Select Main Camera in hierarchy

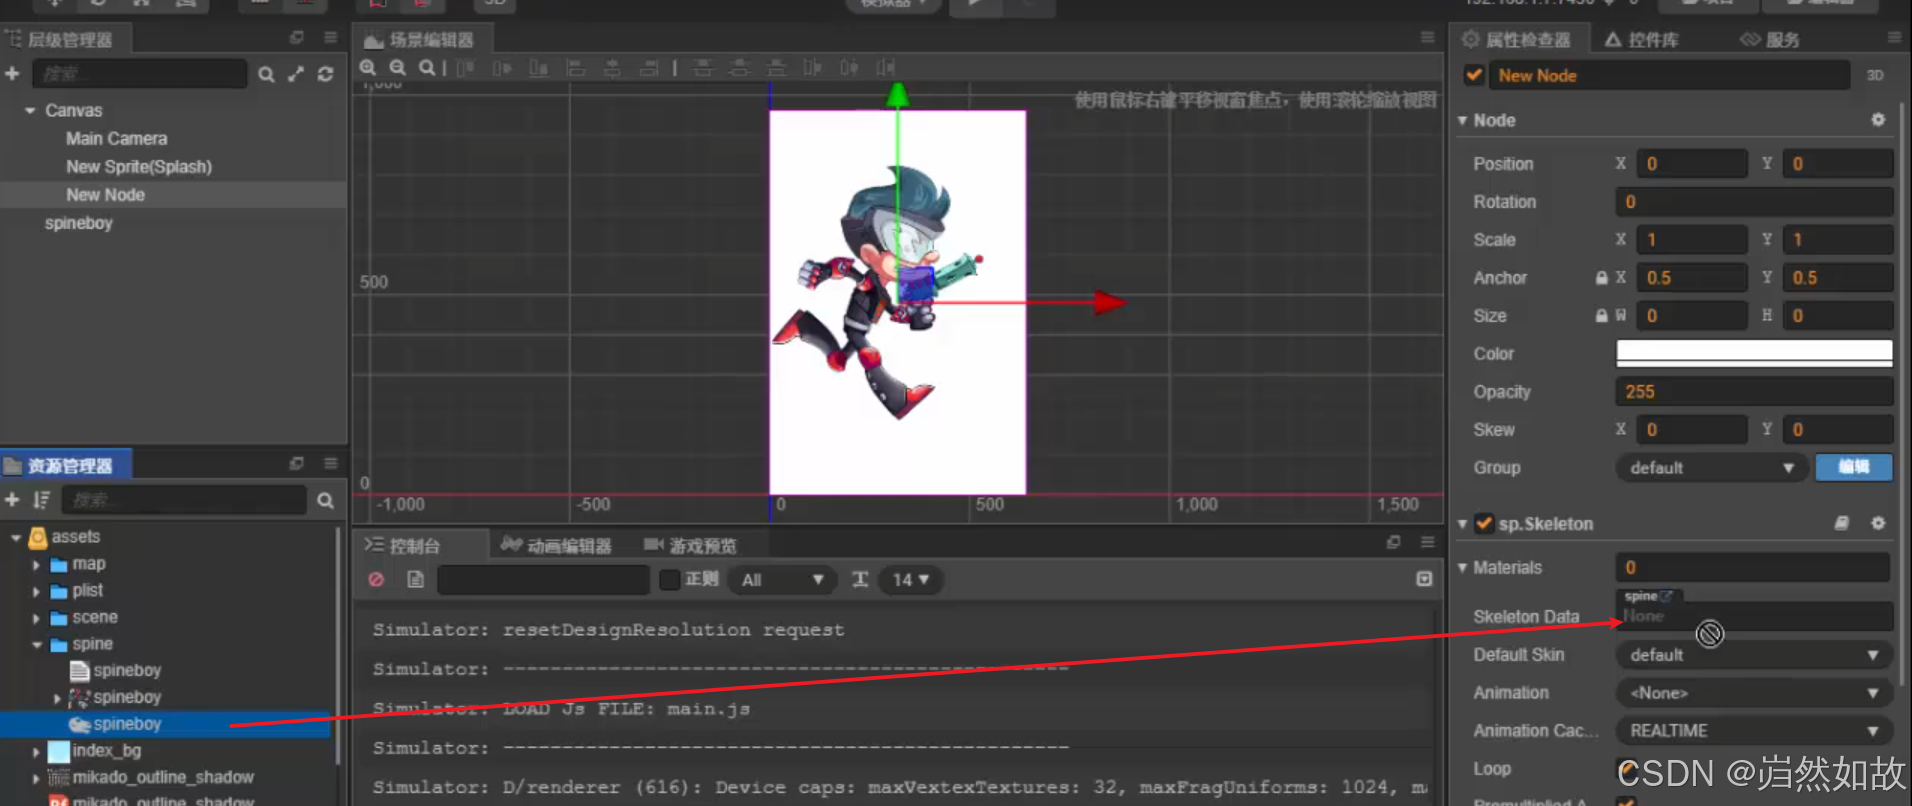[117, 139]
